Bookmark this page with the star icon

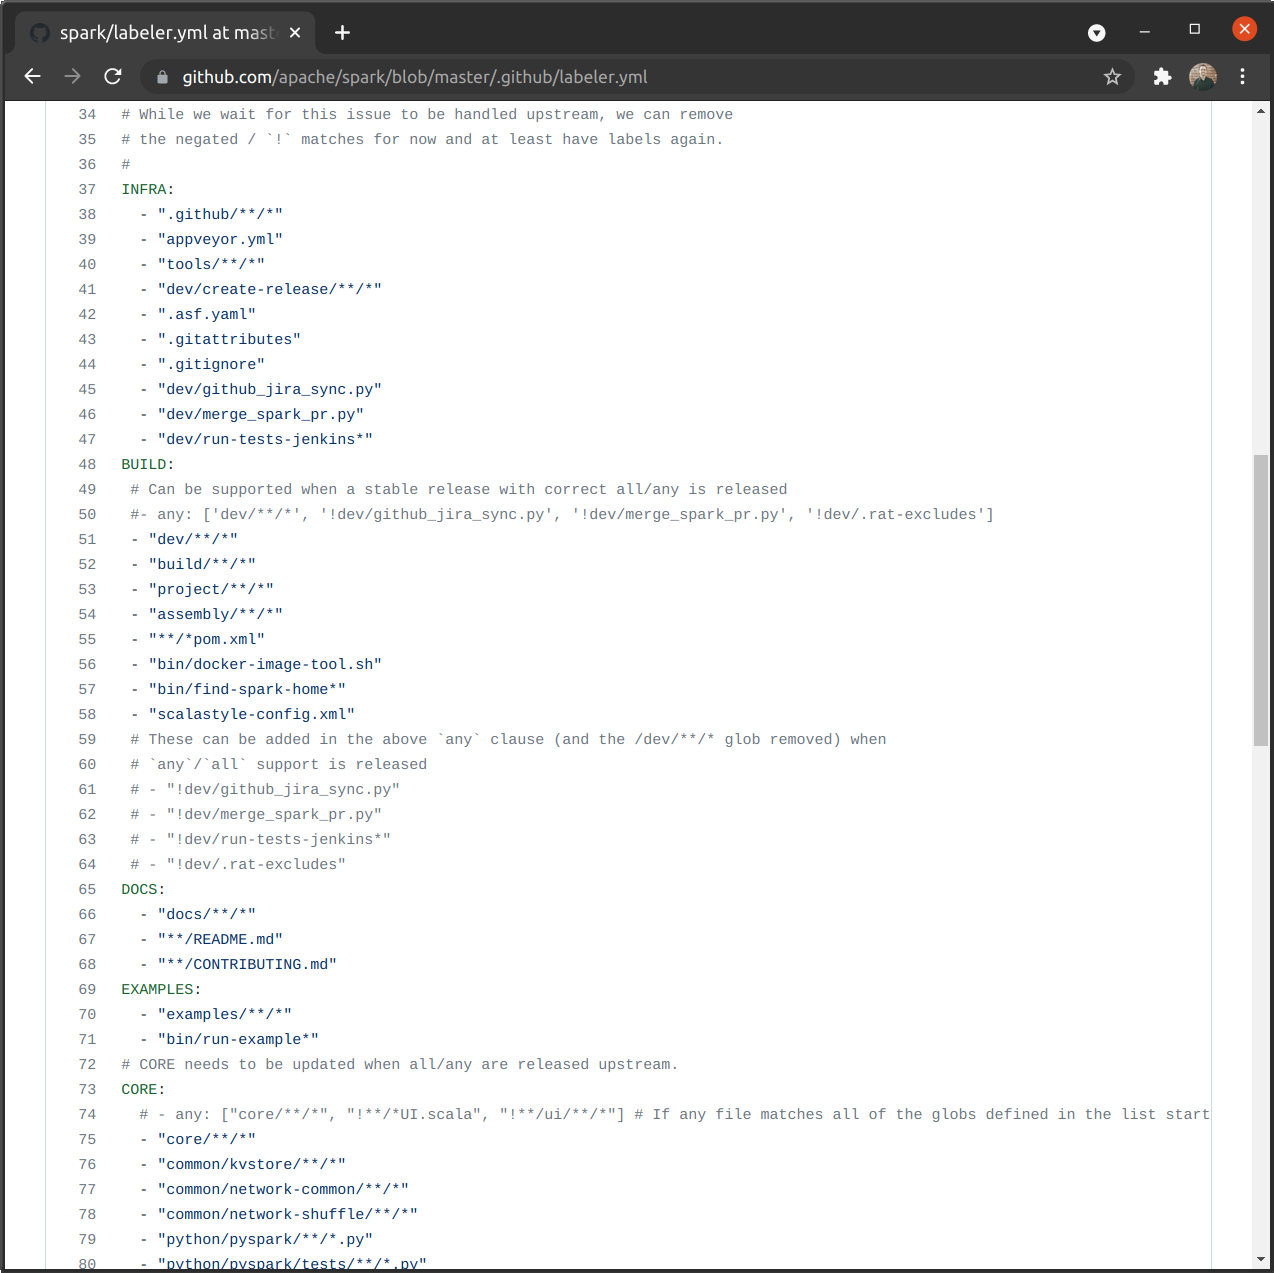point(1112,77)
